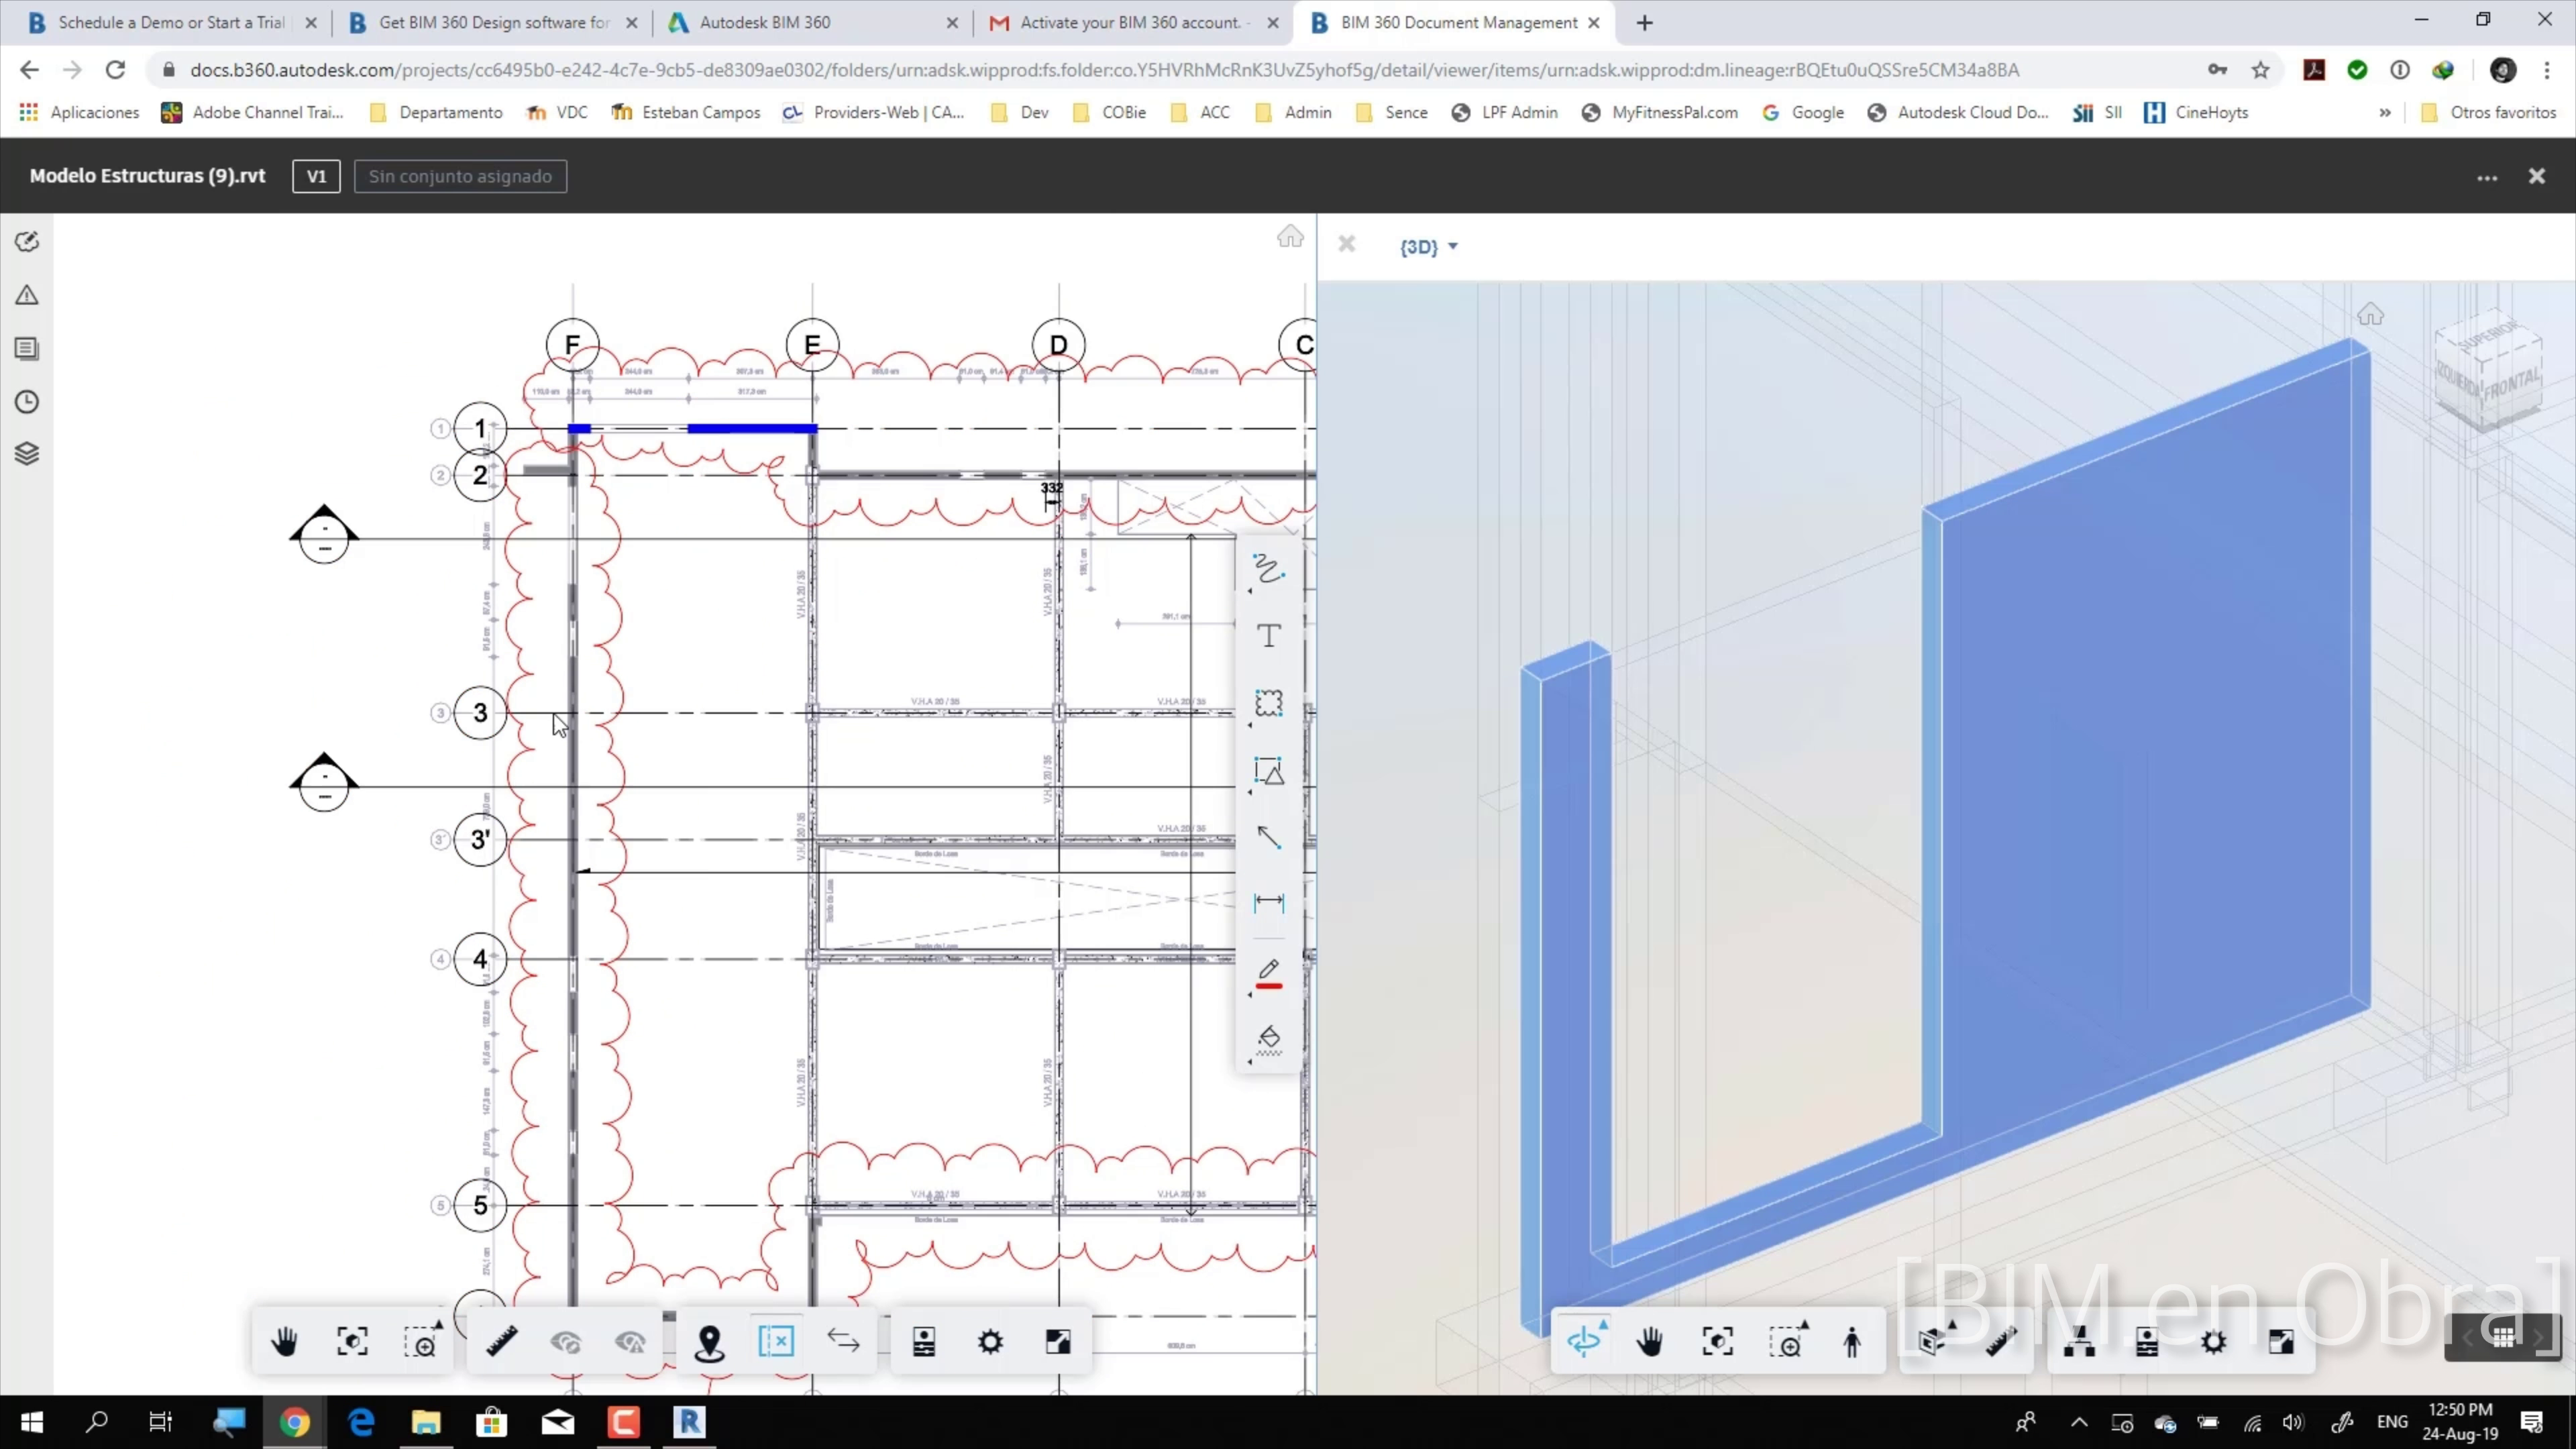Viewport: 2576px width, 1449px height.
Task: Choose the cloud markup shape tool
Action: (1268, 703)
